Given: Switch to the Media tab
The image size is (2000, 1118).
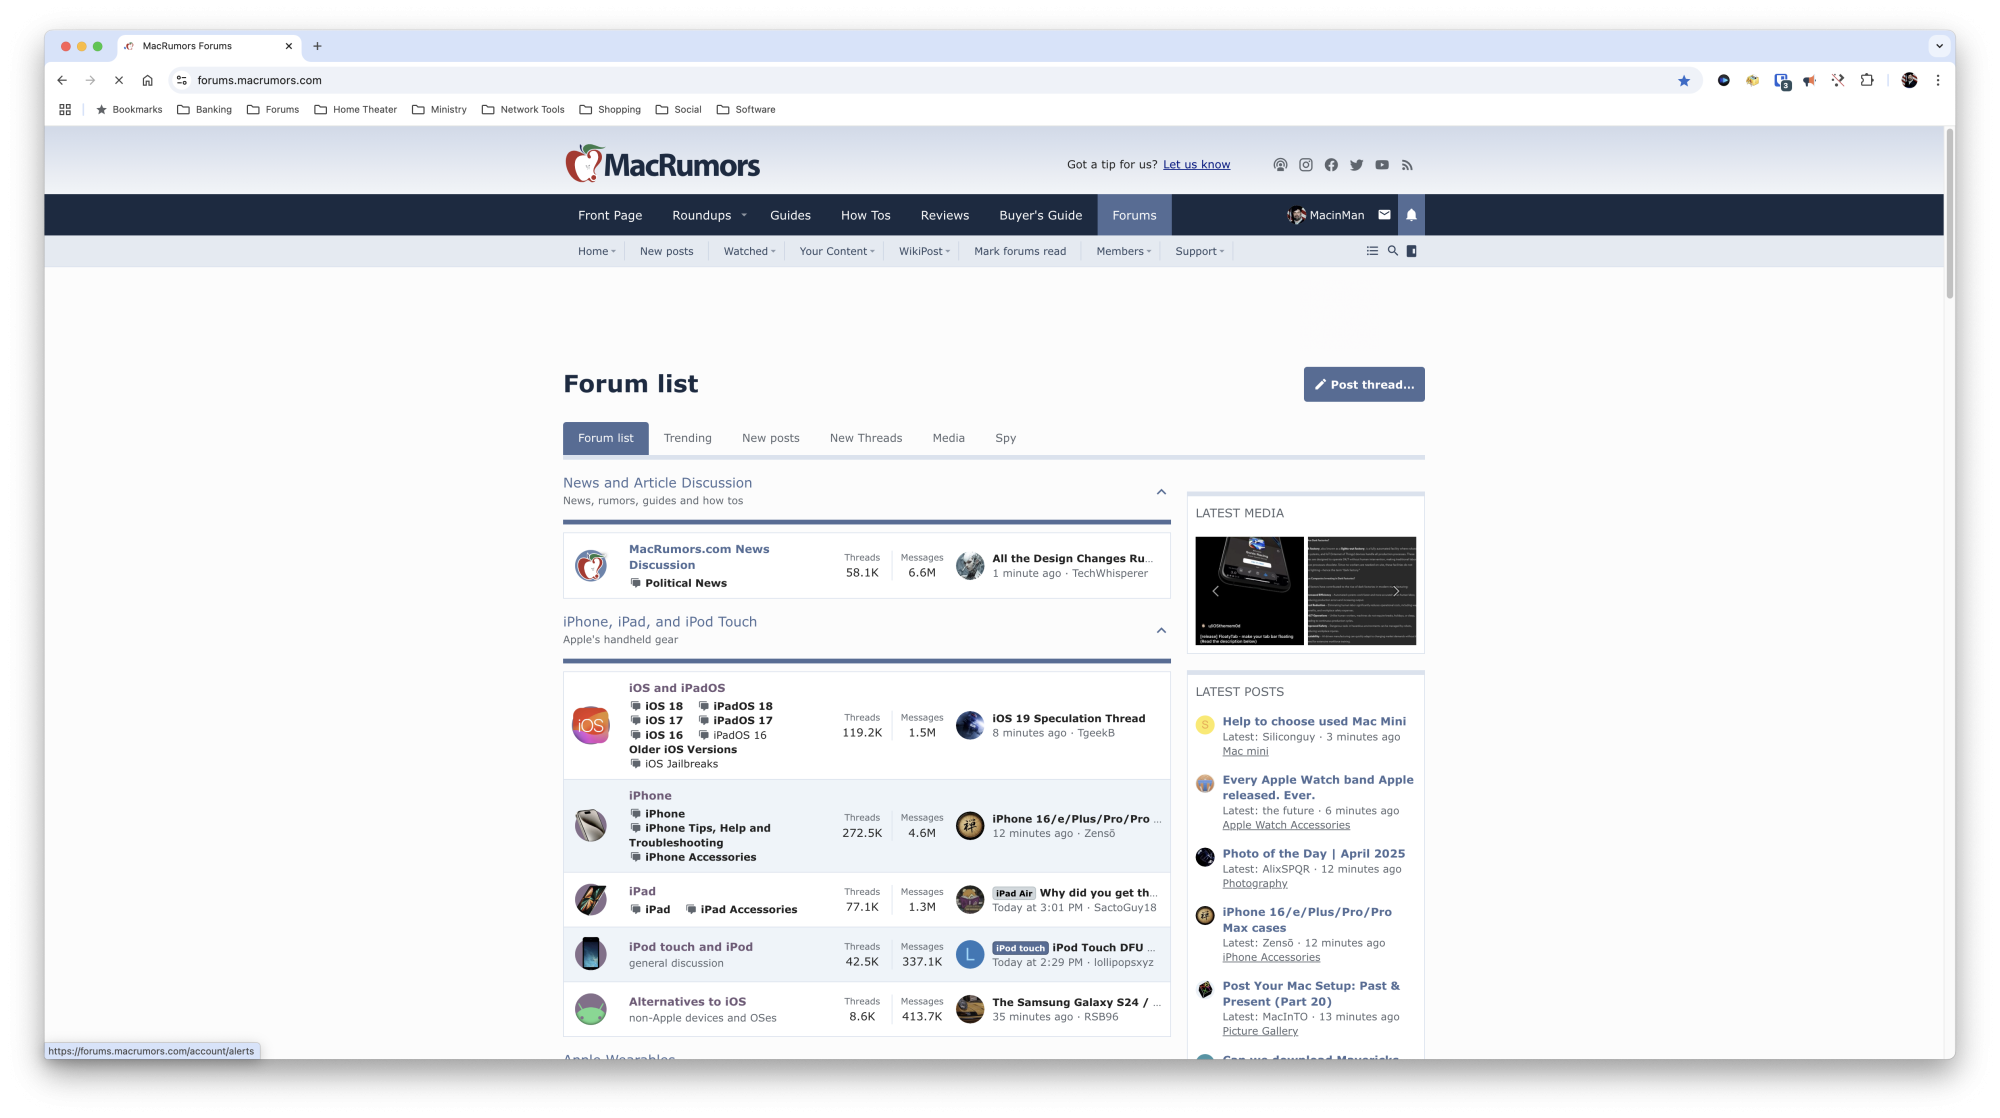Looking at the screenshot, I should (949, 438).
